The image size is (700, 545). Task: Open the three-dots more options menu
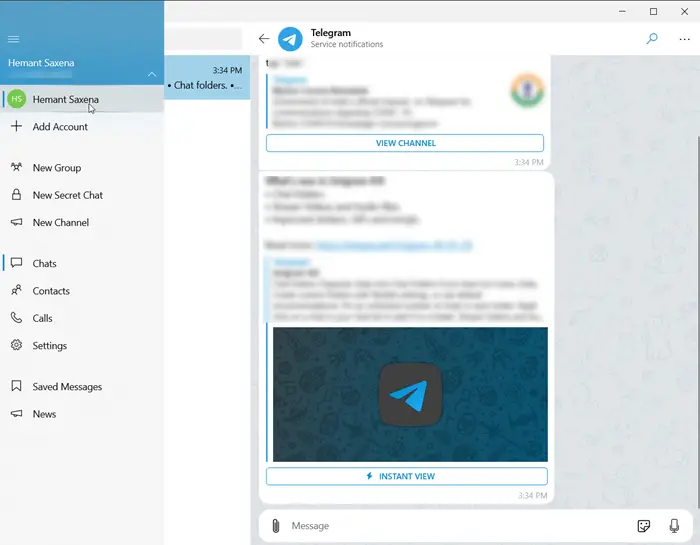pos(684,39)
